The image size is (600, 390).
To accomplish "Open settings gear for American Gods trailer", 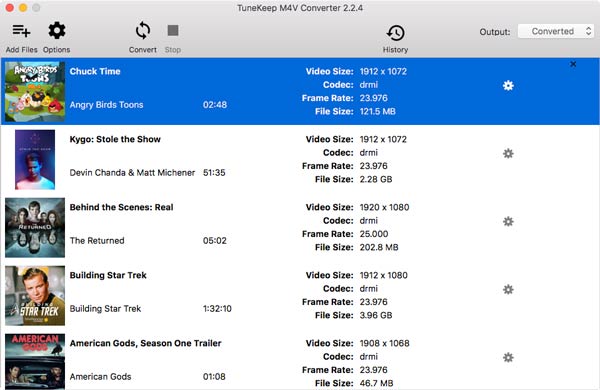I will (508, 357).
